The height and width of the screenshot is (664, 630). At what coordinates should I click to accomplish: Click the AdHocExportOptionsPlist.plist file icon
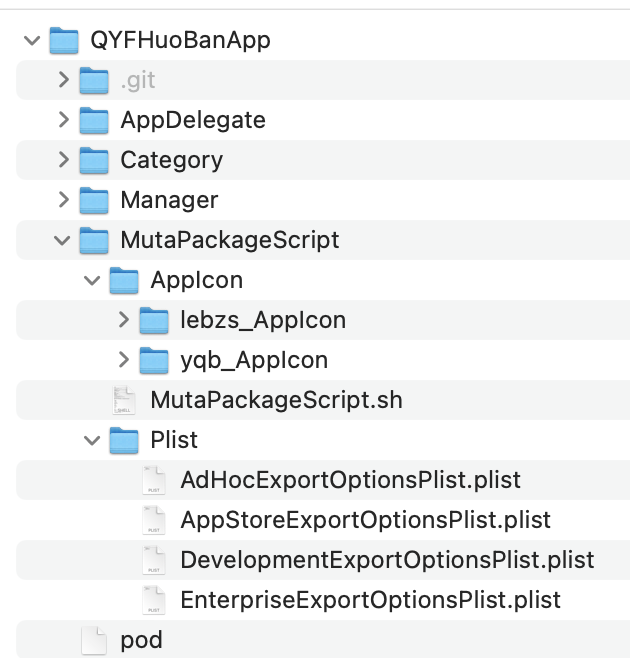pyautogui.click(x=154, y=480)
